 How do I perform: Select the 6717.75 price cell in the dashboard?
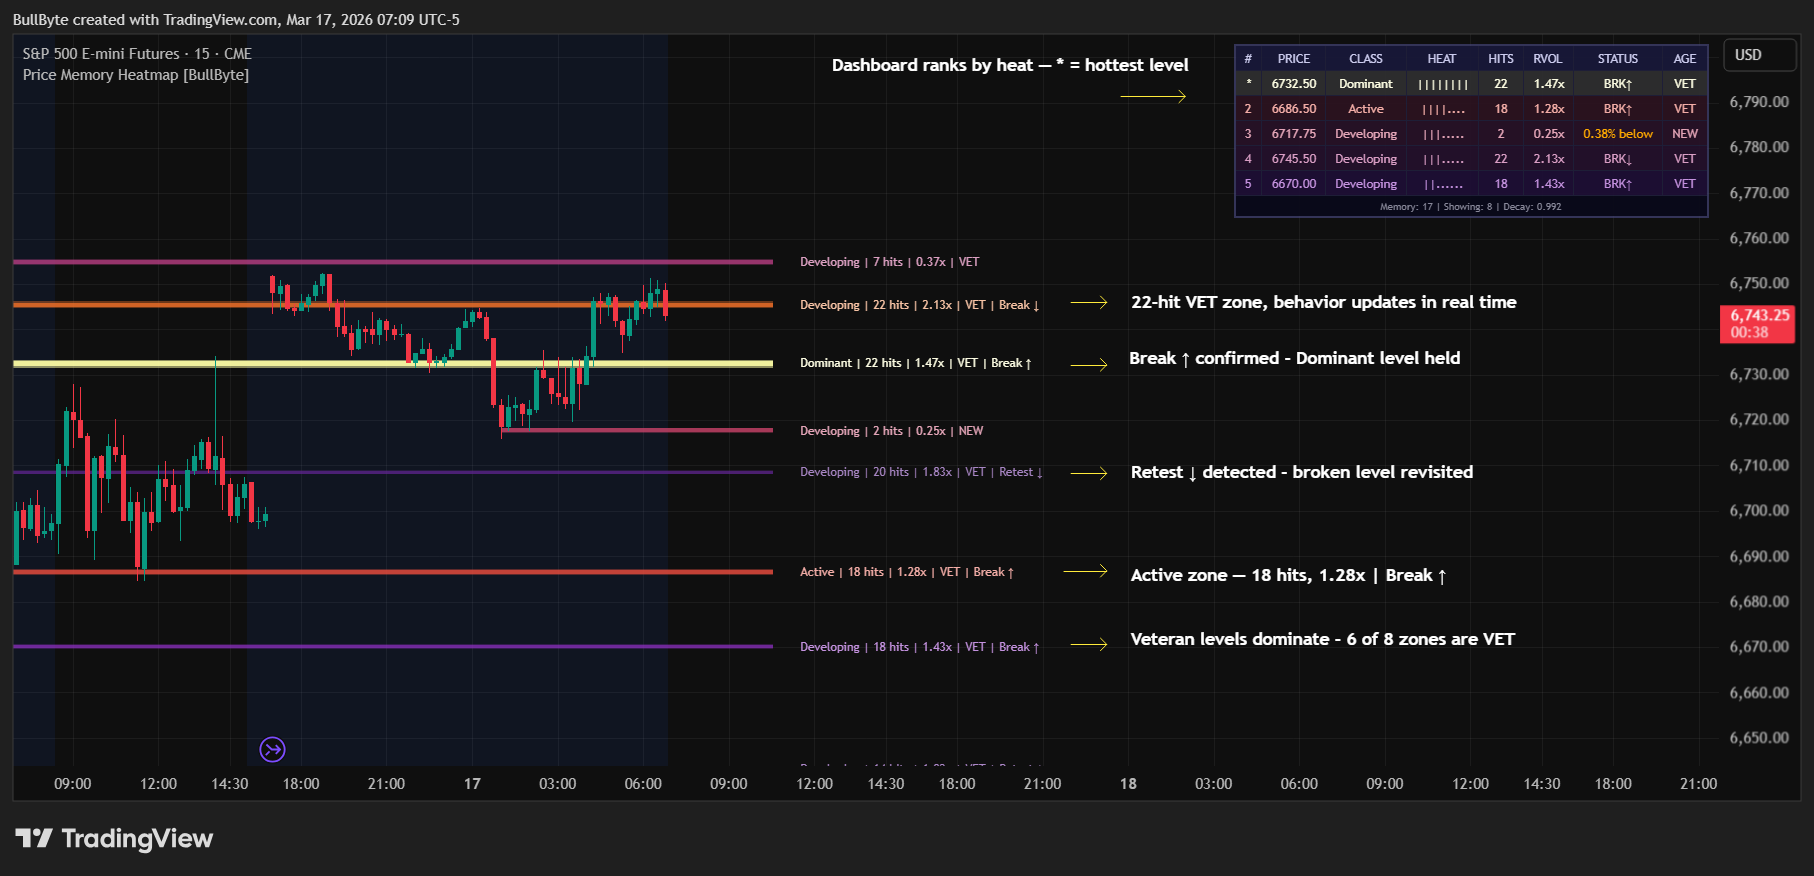tap(1293, 134)
